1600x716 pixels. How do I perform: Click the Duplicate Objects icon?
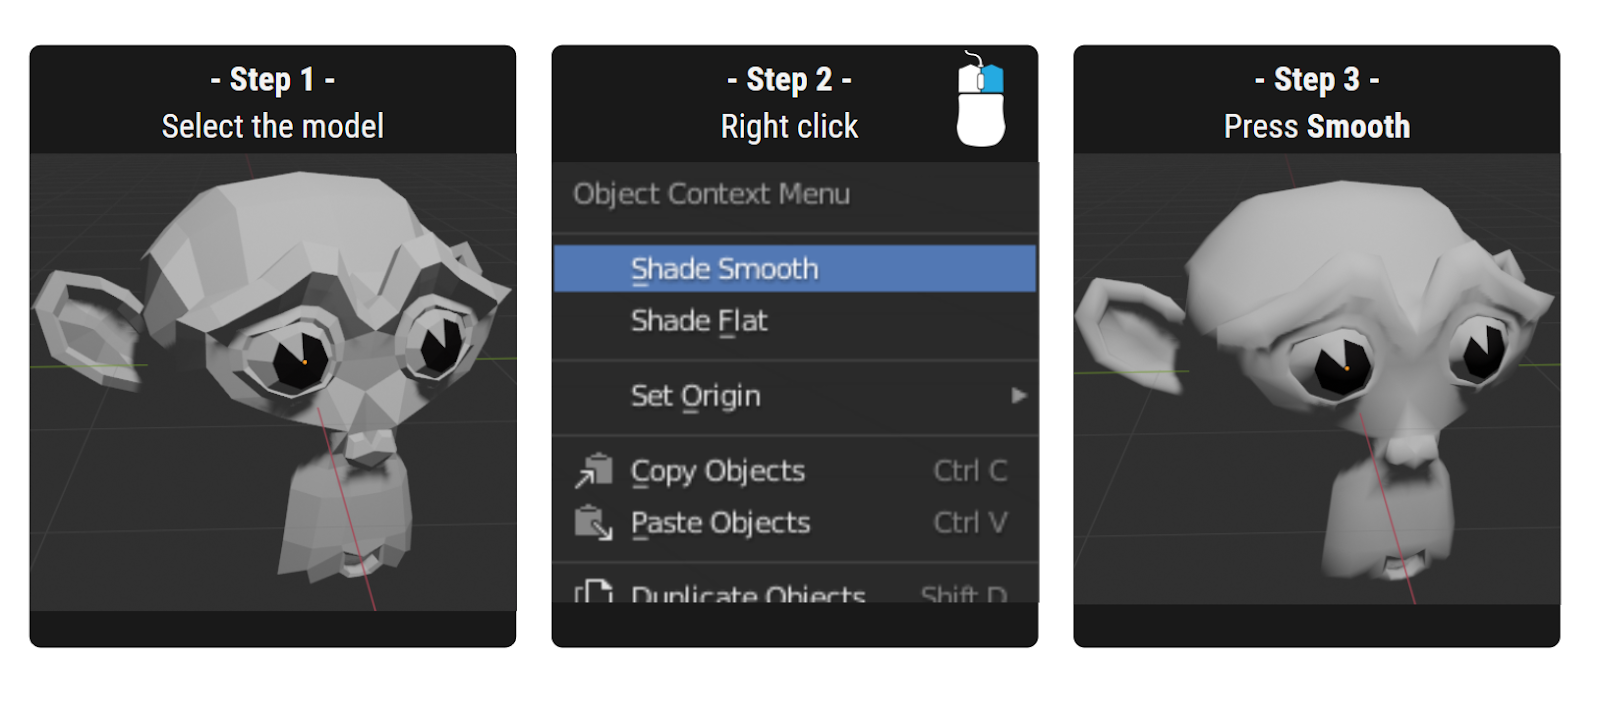point(594,592)
